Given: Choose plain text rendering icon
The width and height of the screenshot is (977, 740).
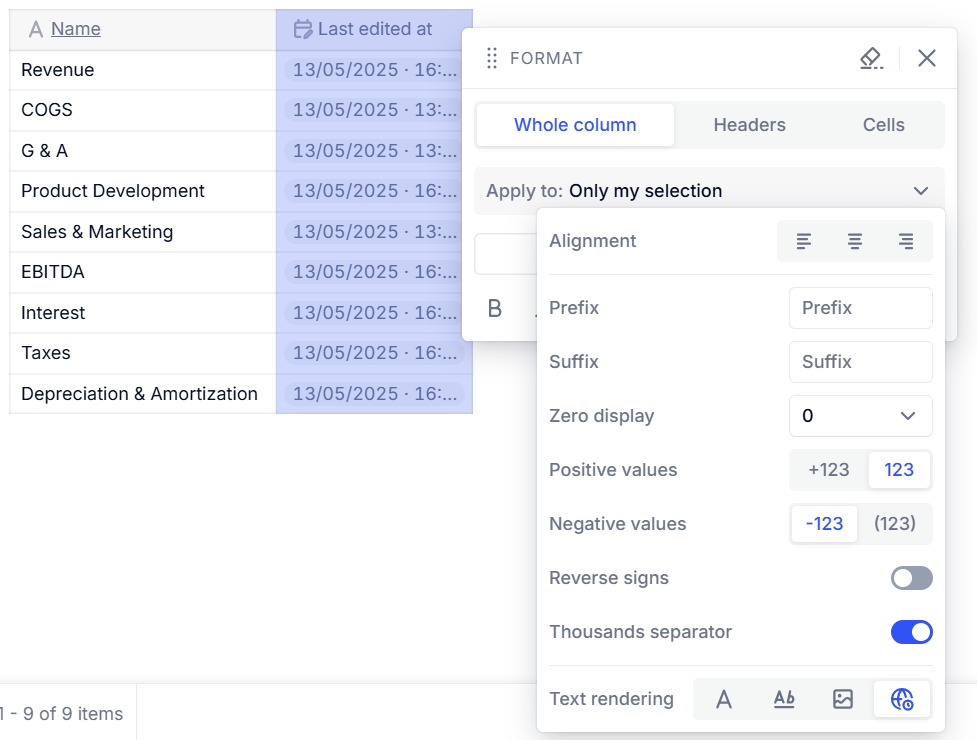Looking at the screenshot, I should tap(723, 699).
